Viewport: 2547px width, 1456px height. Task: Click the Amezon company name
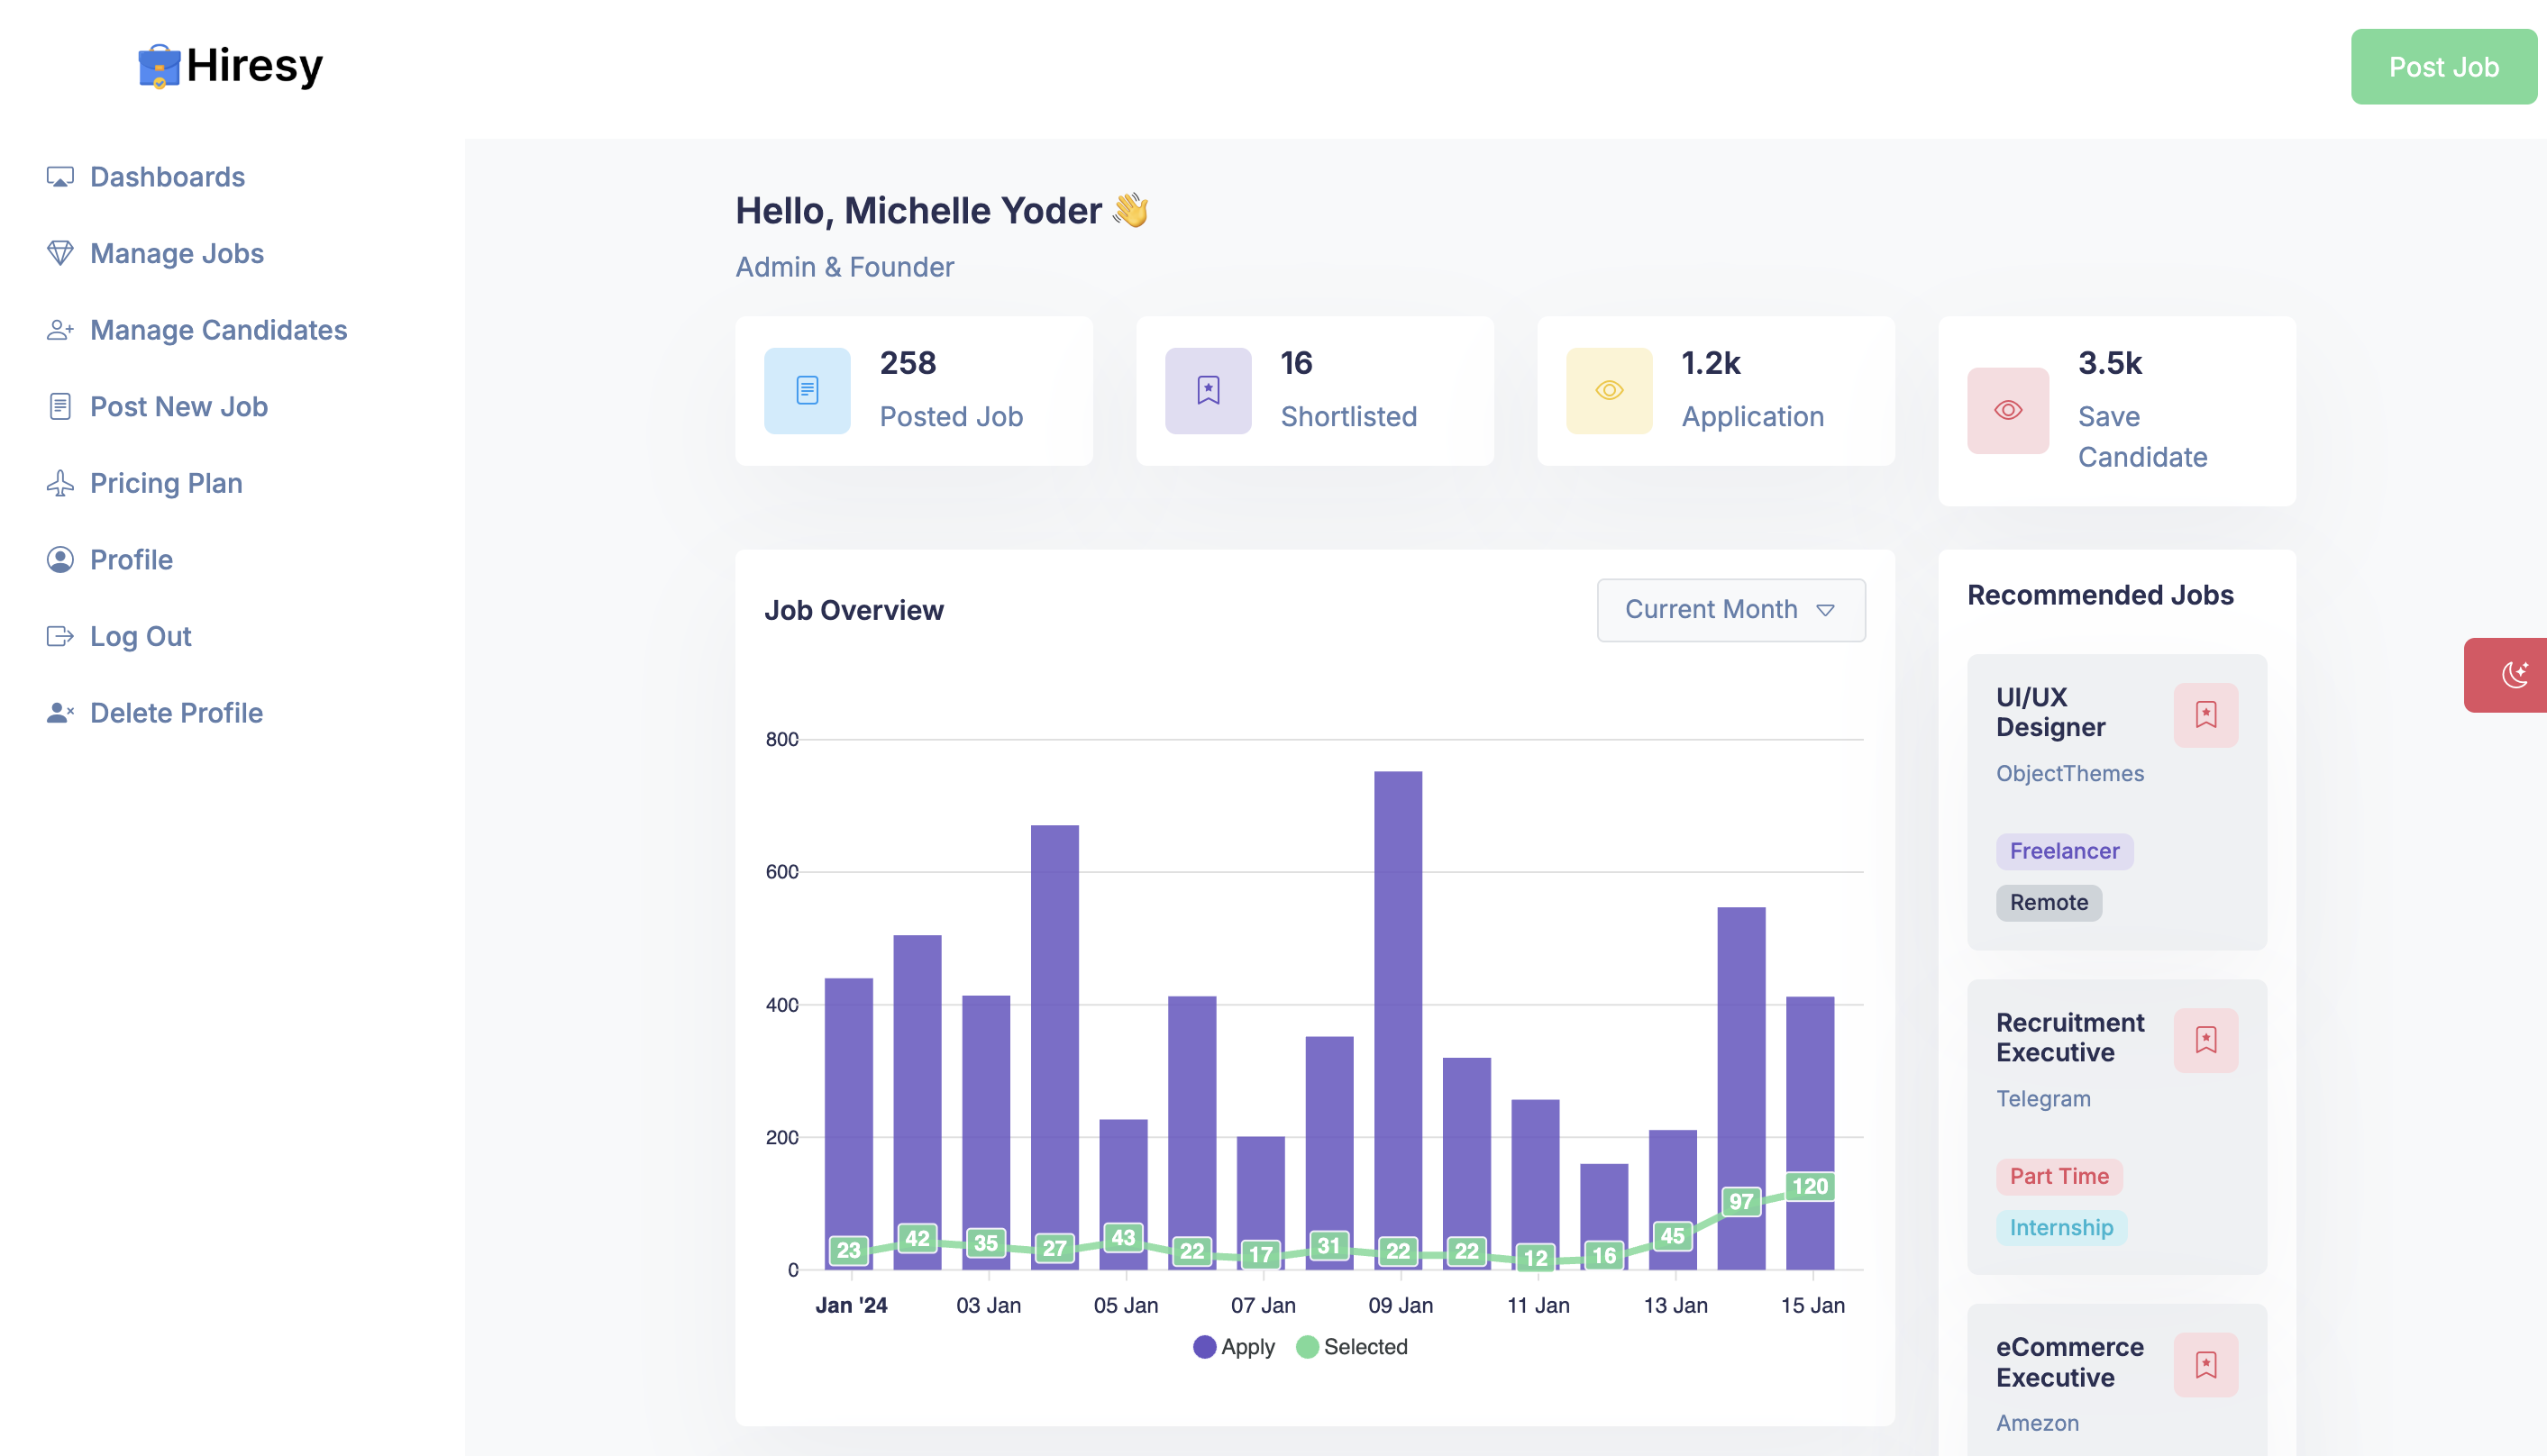coord(2037,1423)
